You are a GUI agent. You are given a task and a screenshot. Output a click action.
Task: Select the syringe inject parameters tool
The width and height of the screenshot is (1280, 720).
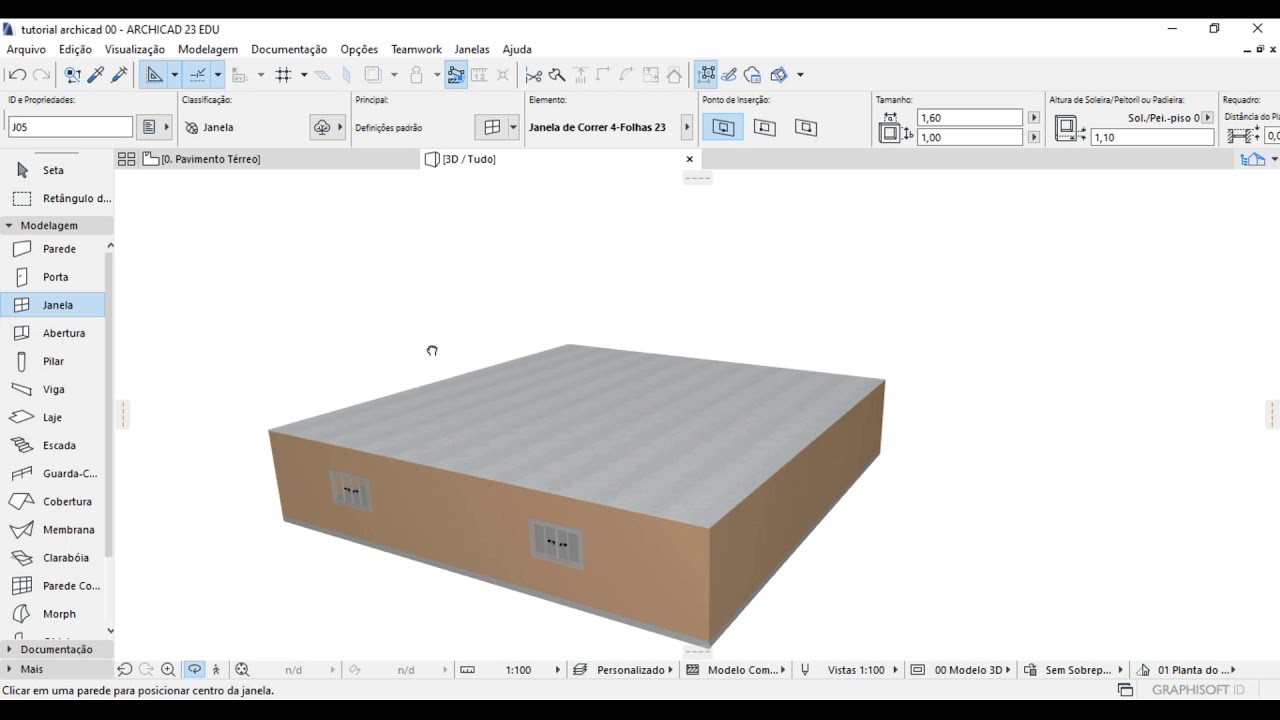[119, 75]
